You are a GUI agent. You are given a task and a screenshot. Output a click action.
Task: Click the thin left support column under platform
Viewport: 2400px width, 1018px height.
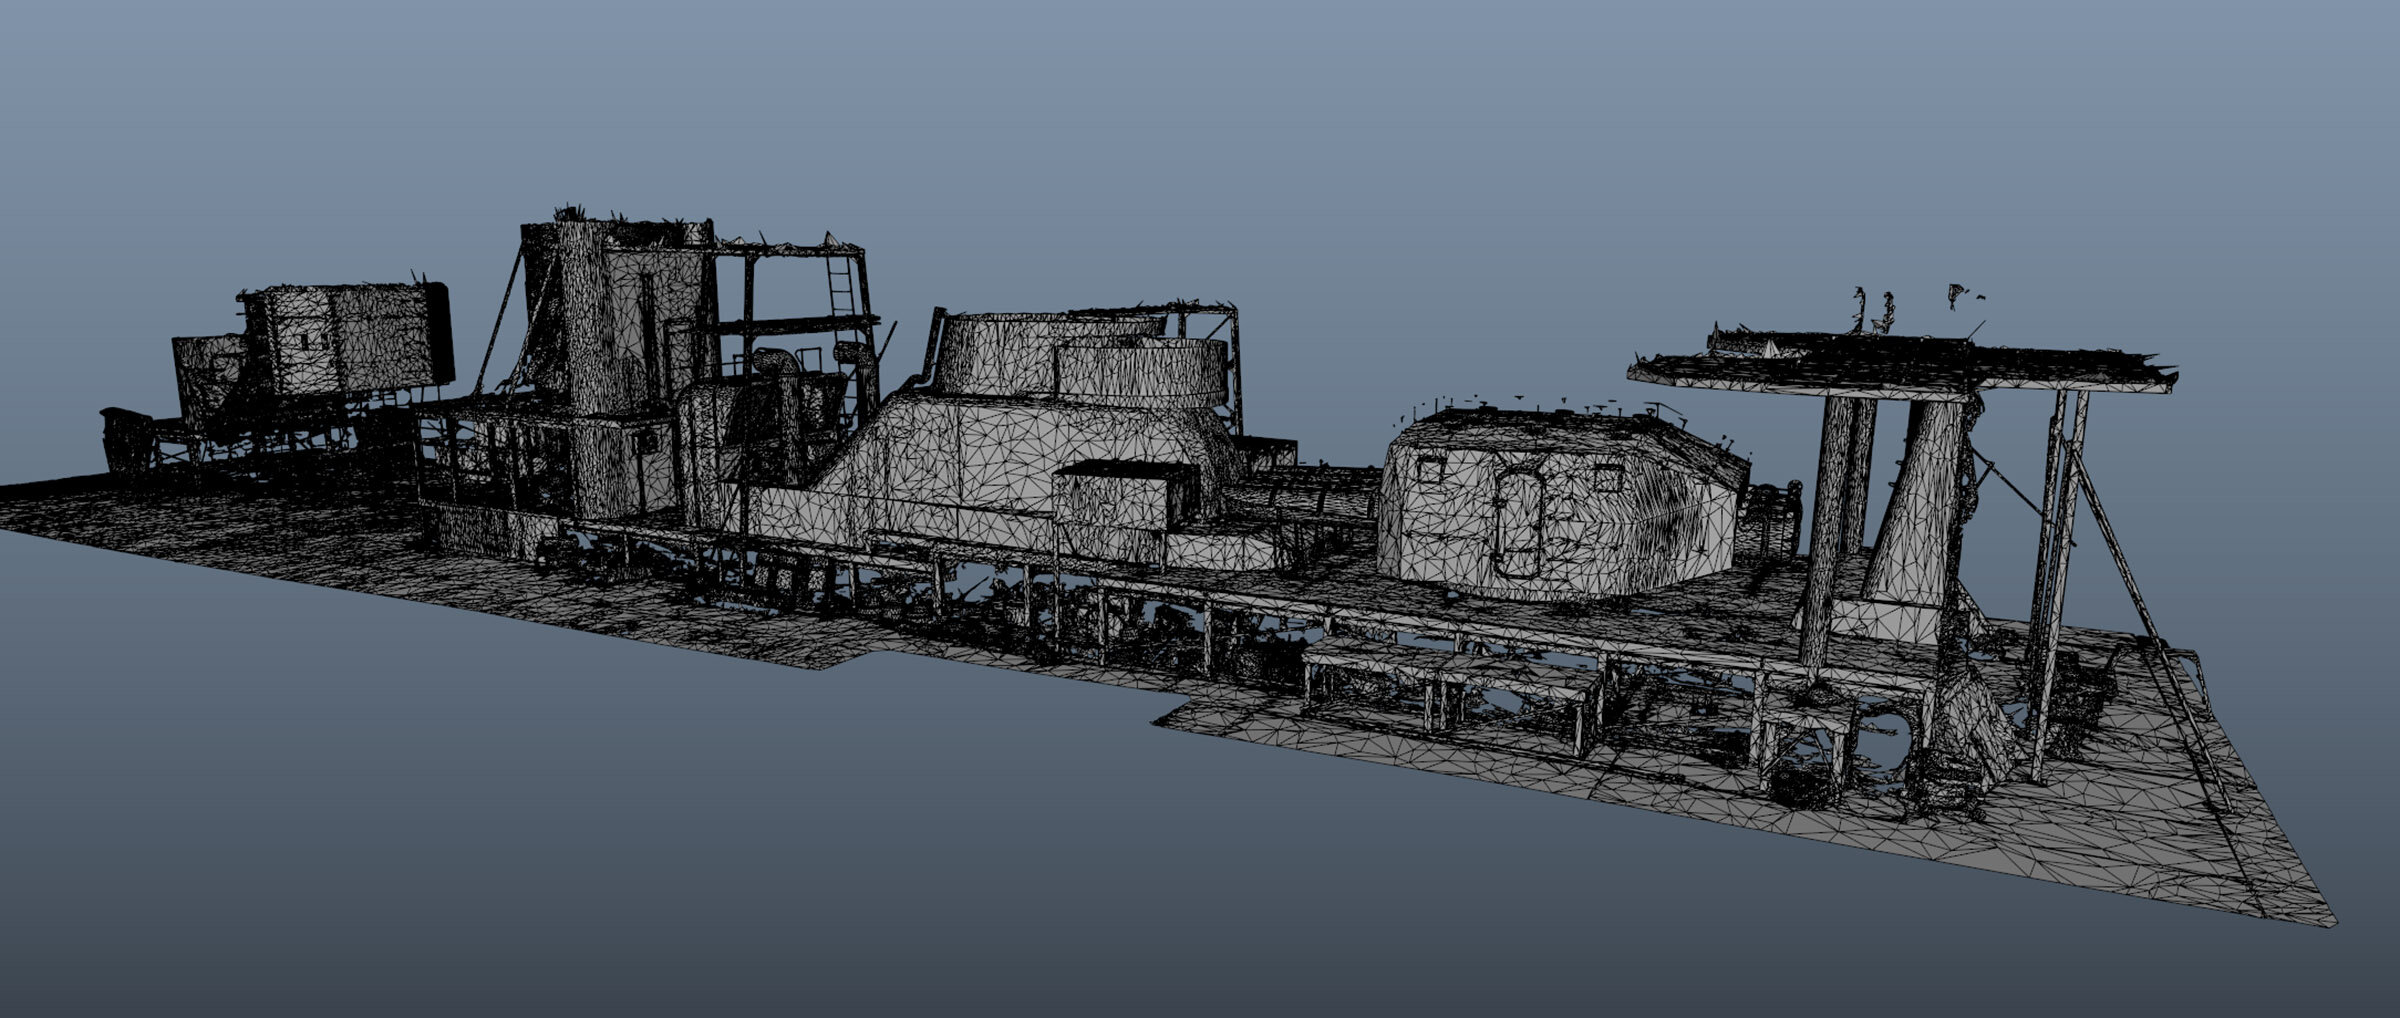click(1822, 530)
